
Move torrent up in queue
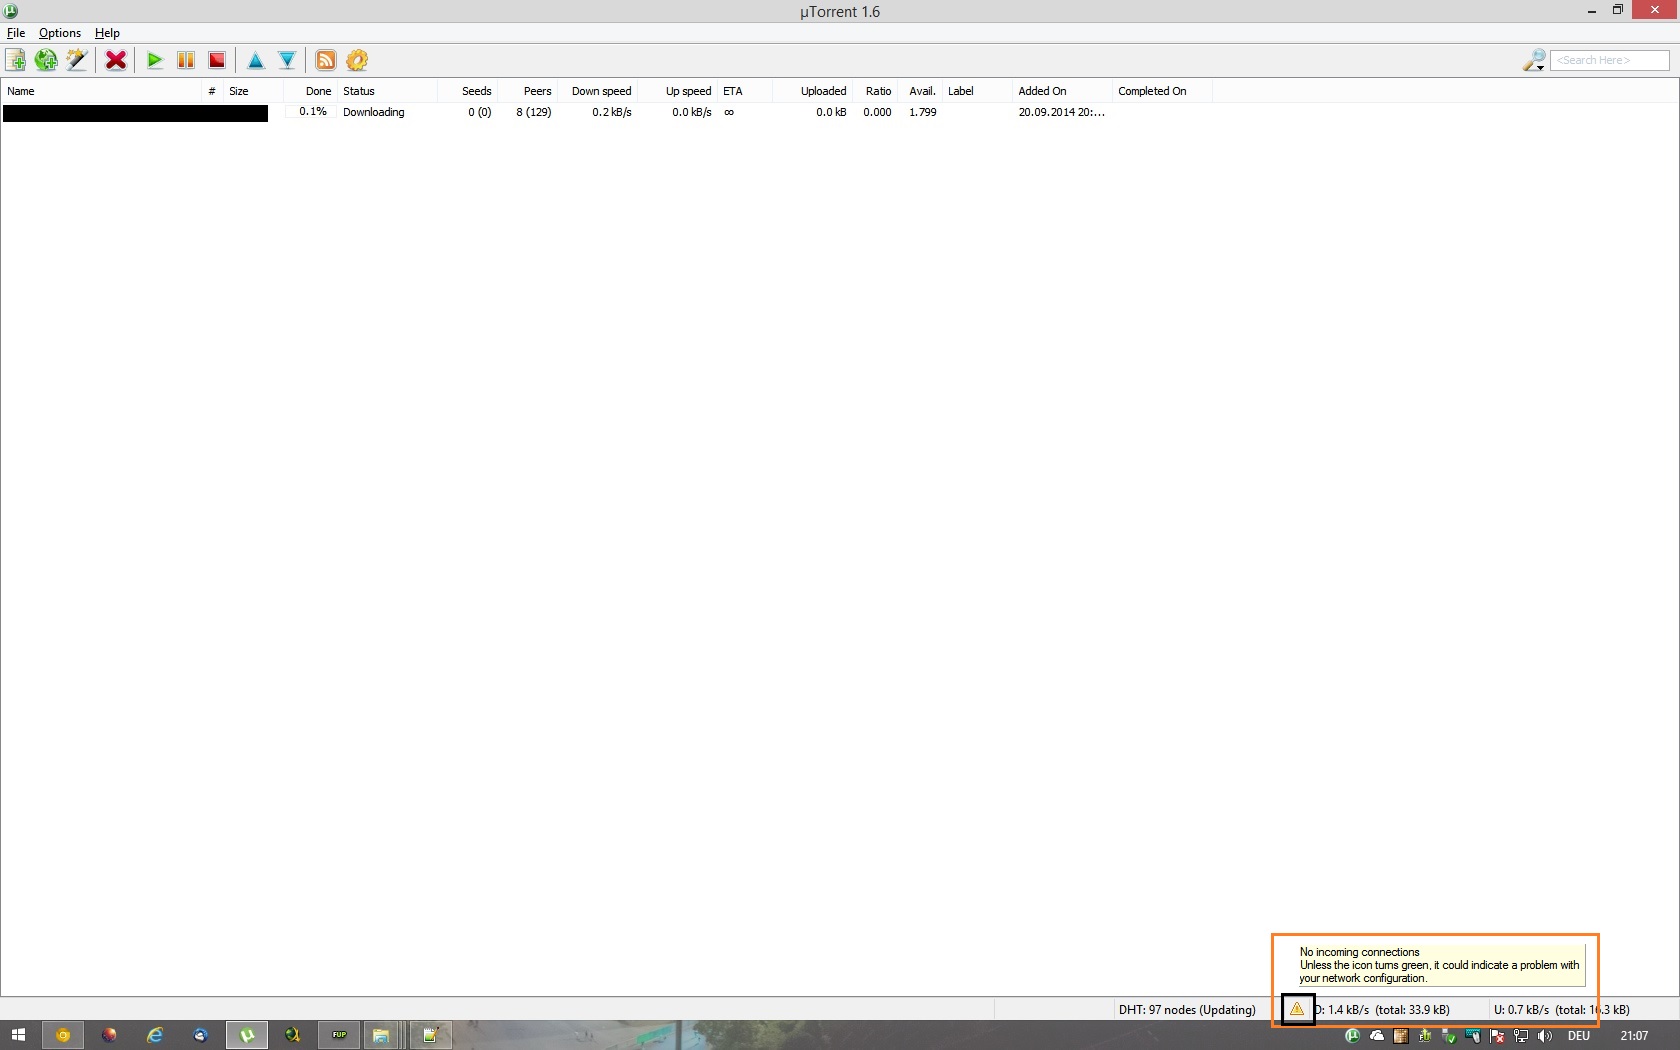[x=256, y=60]
